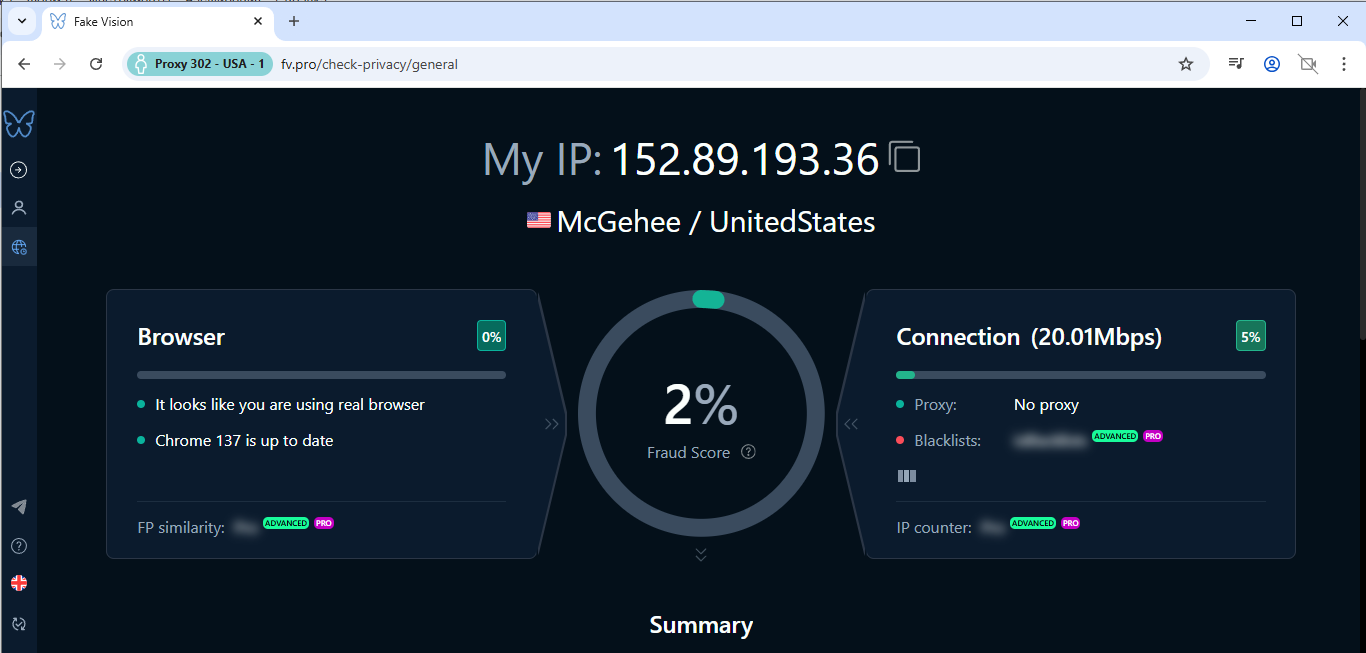Select the globe privacy check sidebar icon
This screenshot has width=1366, height=653.
pyautogui.click(x=18, y=247)
